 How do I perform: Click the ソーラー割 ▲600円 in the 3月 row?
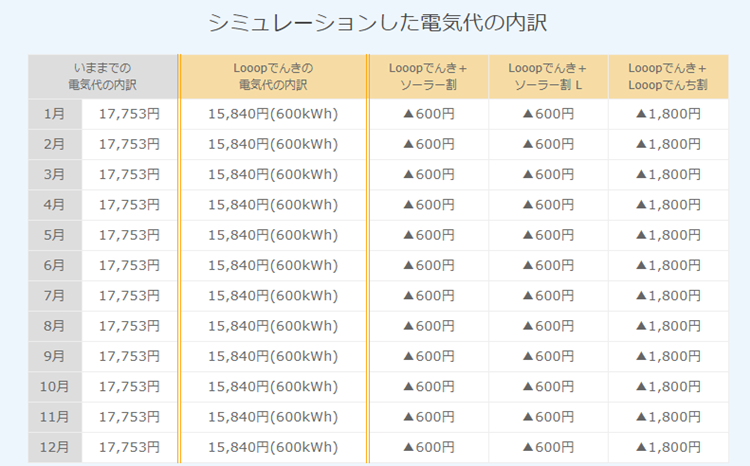coord(429,174)
